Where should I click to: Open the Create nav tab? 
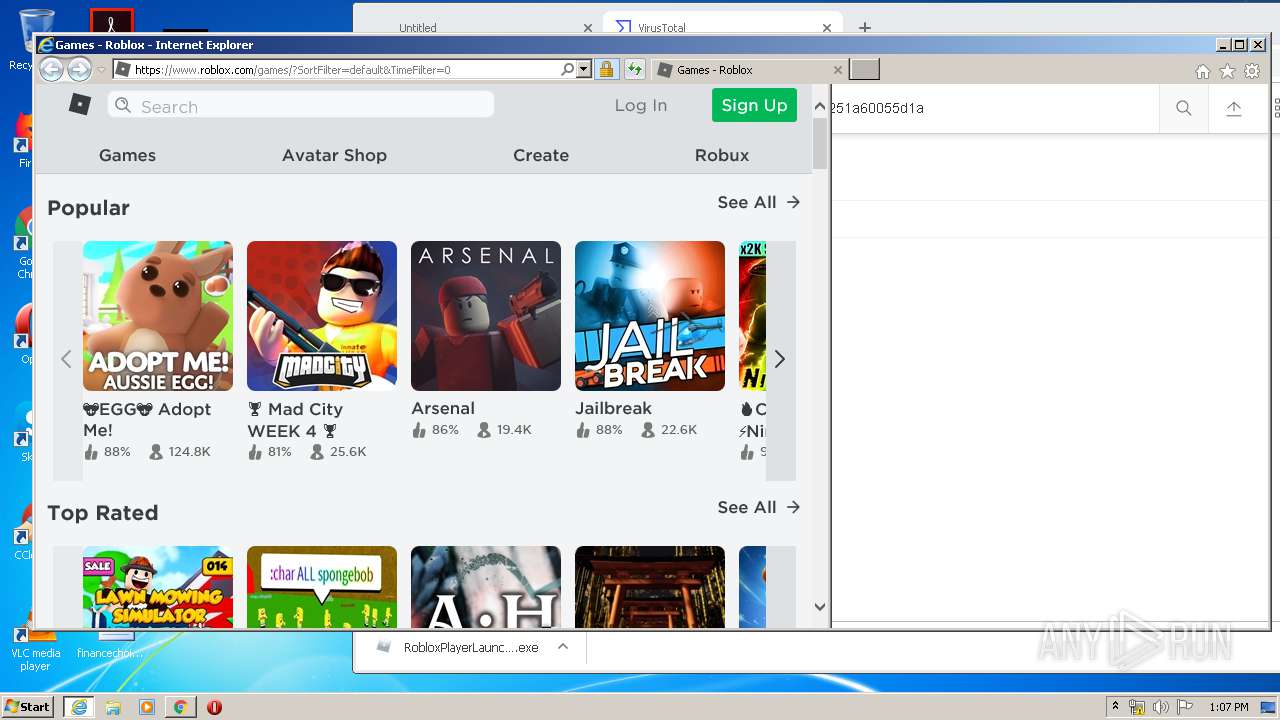[x=541, y=155]
